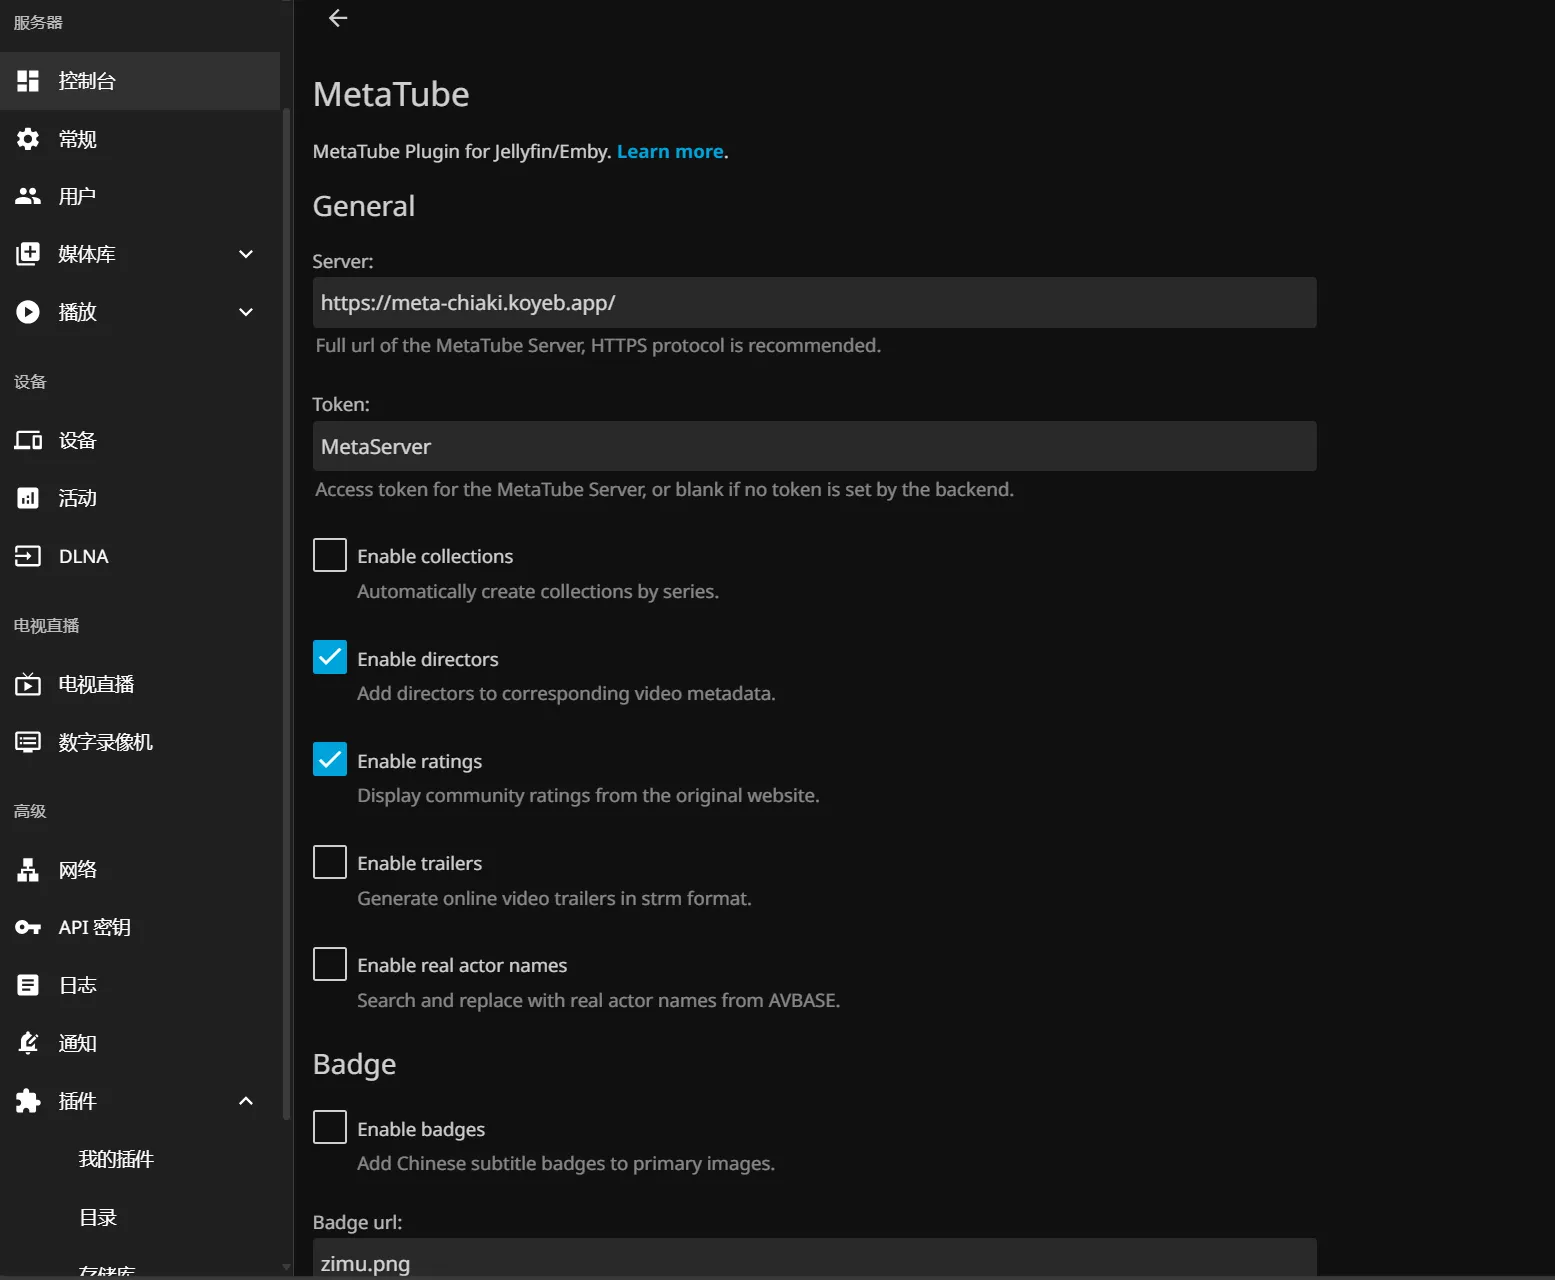This screenshot has width=1555, height=1280.
Task: Click the 活动 chart icon
Action: (x=28, y=498)
